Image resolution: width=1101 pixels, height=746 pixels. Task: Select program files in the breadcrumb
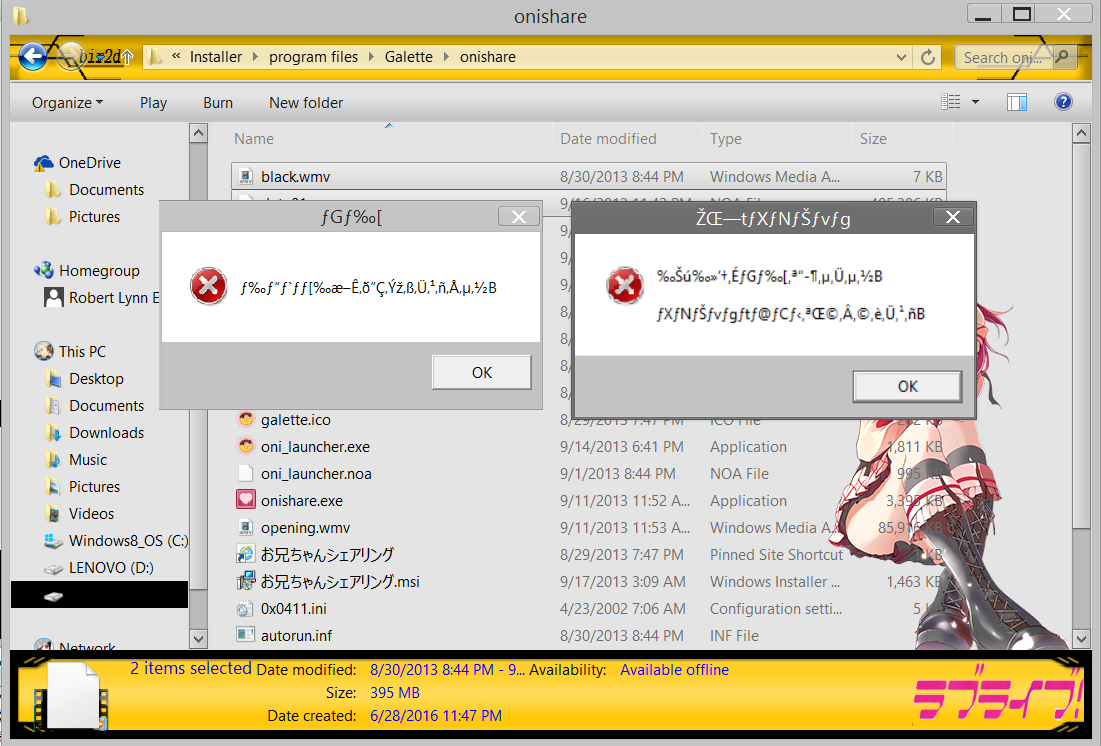(313, 57)
